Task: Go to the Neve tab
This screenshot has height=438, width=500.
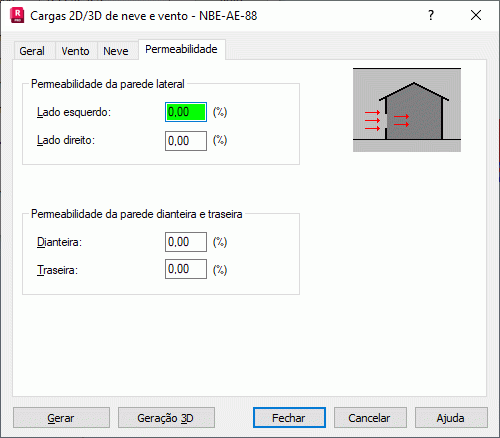Action: tap(116, 51)
